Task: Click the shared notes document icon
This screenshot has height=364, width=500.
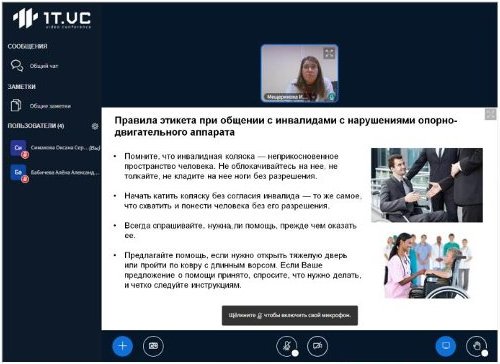Action: 16,105
